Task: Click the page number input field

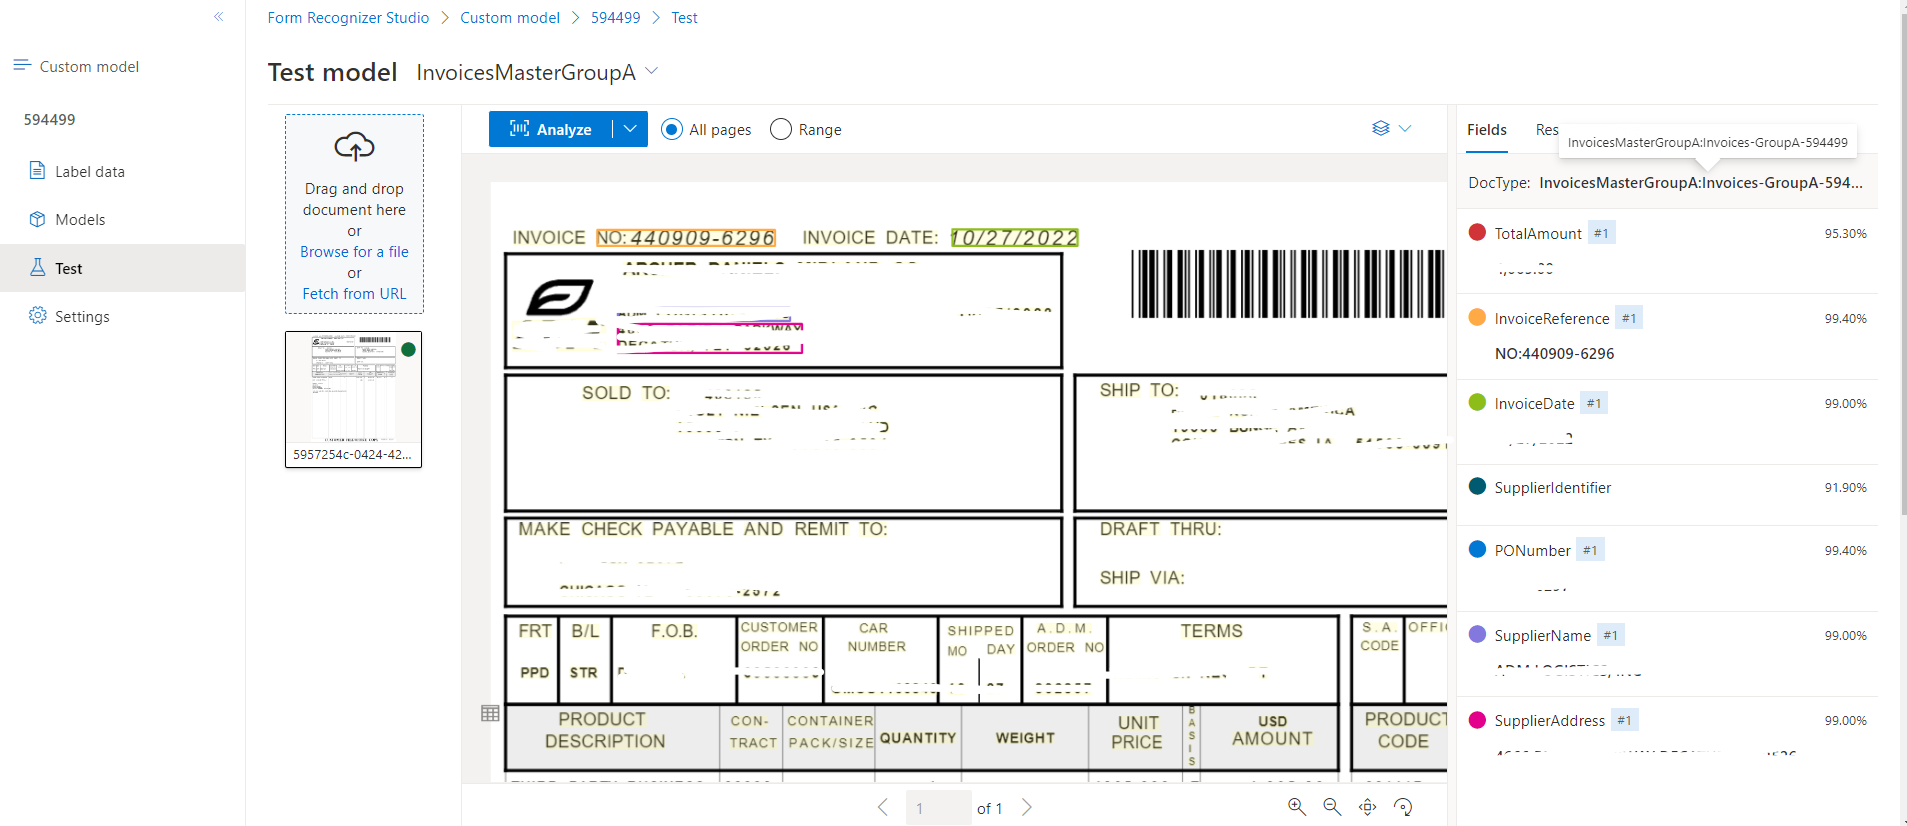Action: (938, 807)
